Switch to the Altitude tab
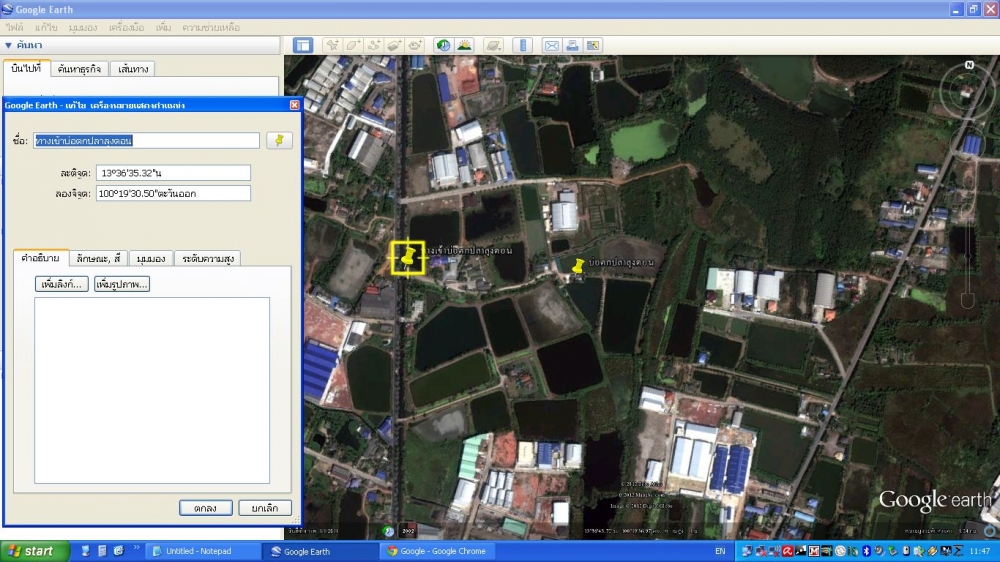 point(208,258)
